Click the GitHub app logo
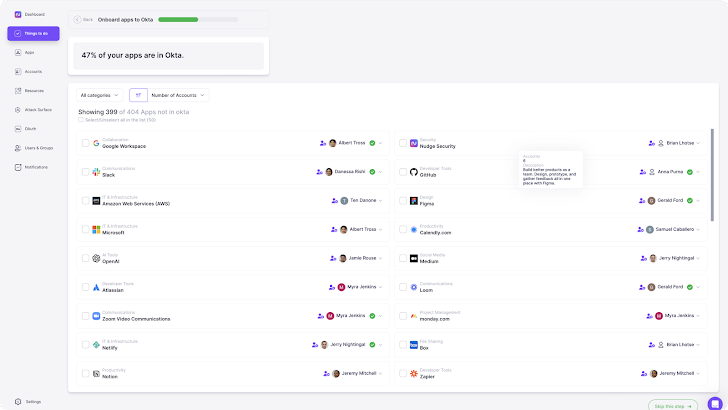This screenshot has height=410, width=728. pyautogui.click(x=414, y=172)
